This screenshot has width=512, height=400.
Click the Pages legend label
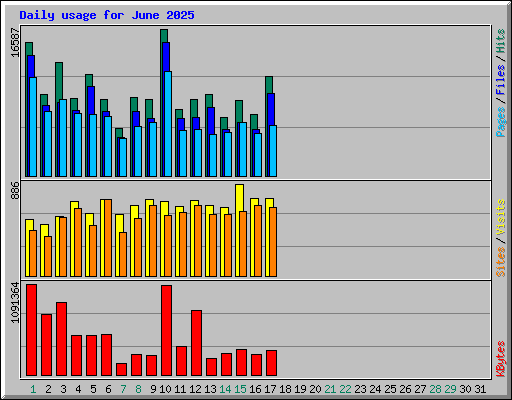[x=501, y=122]
